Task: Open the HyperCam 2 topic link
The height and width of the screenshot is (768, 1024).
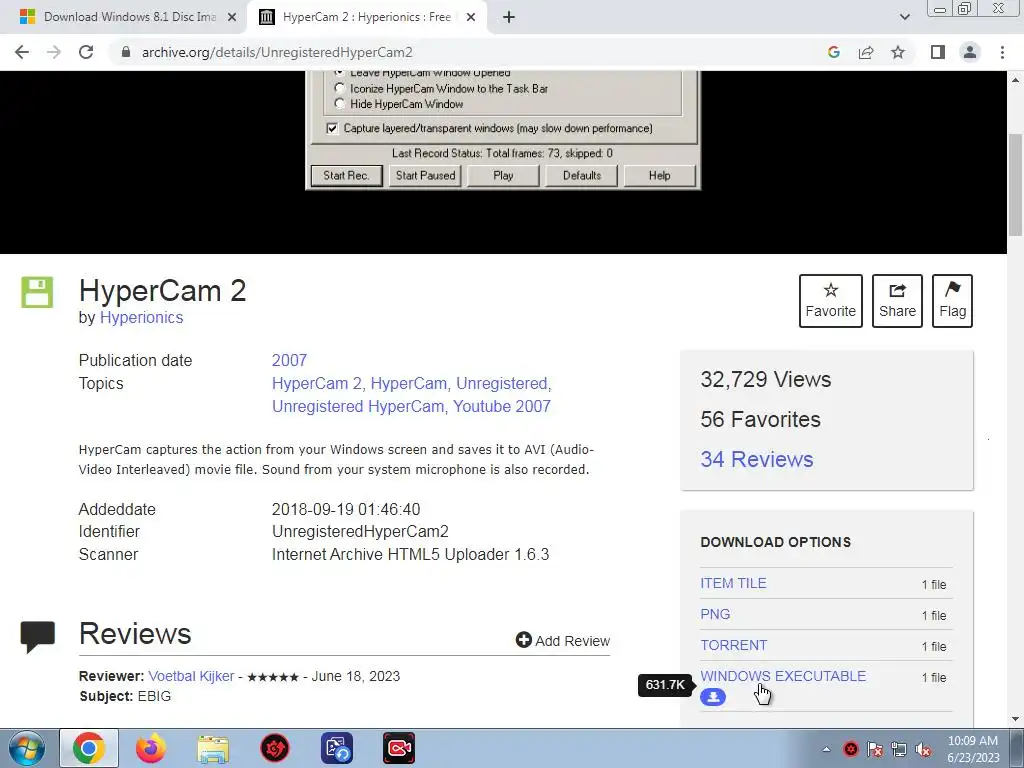Action: (317, 383)
